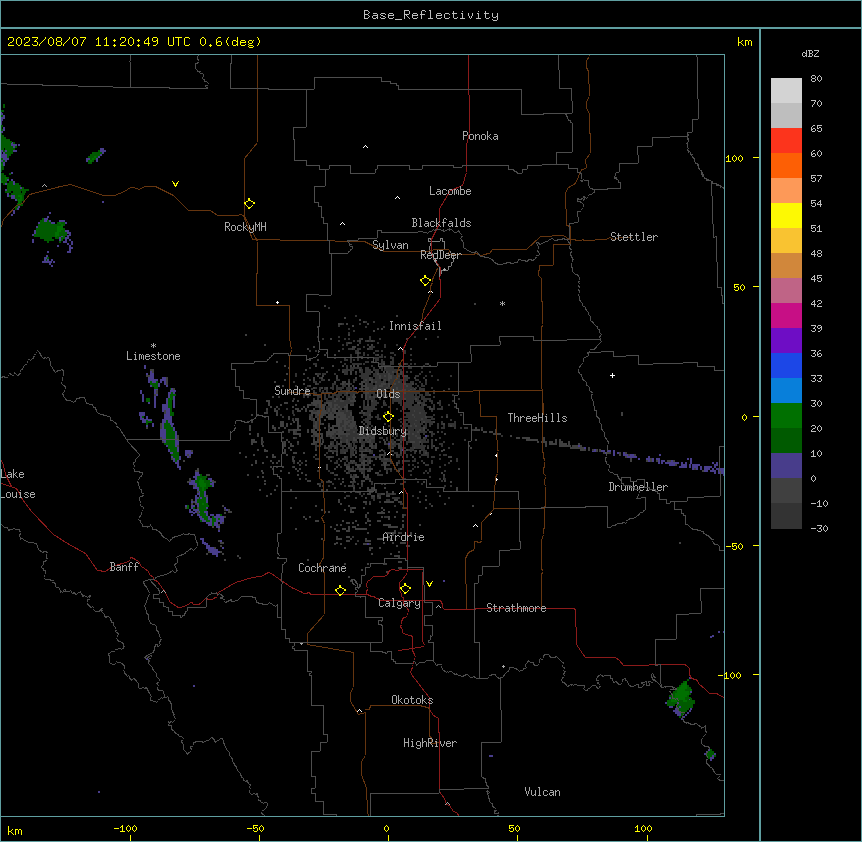Select the yellow diamond marker below Cochrane
This screenshot has height=842, width=862.
click(x=340, y=590)
